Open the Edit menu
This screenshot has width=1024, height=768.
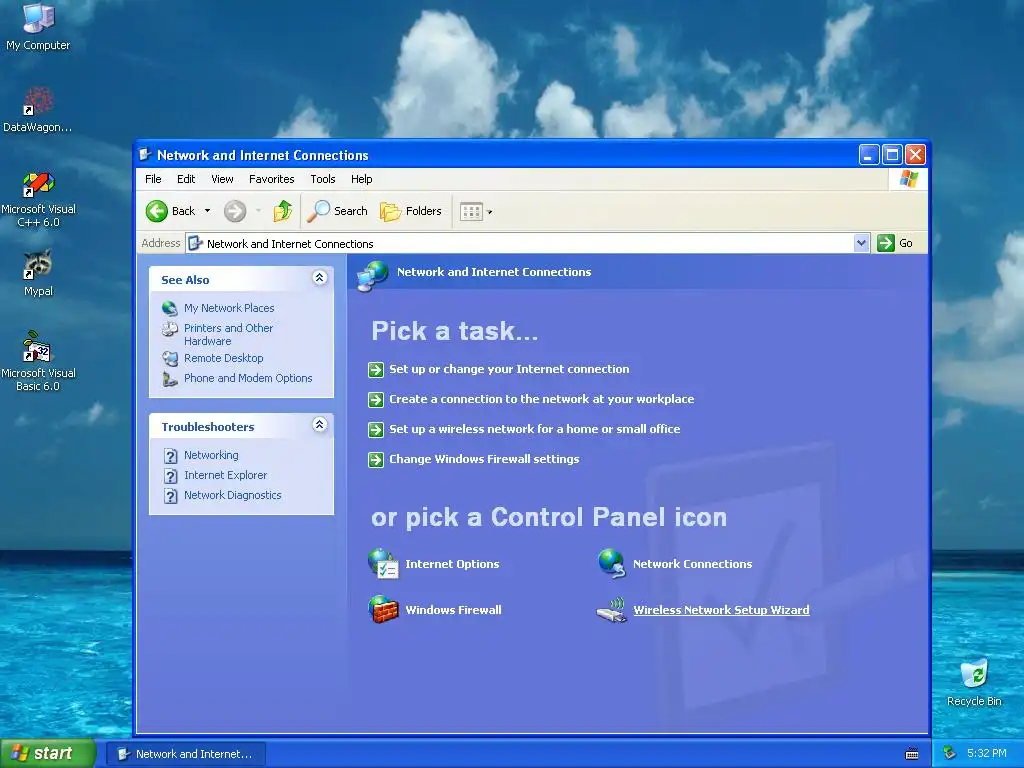[186, 179]
